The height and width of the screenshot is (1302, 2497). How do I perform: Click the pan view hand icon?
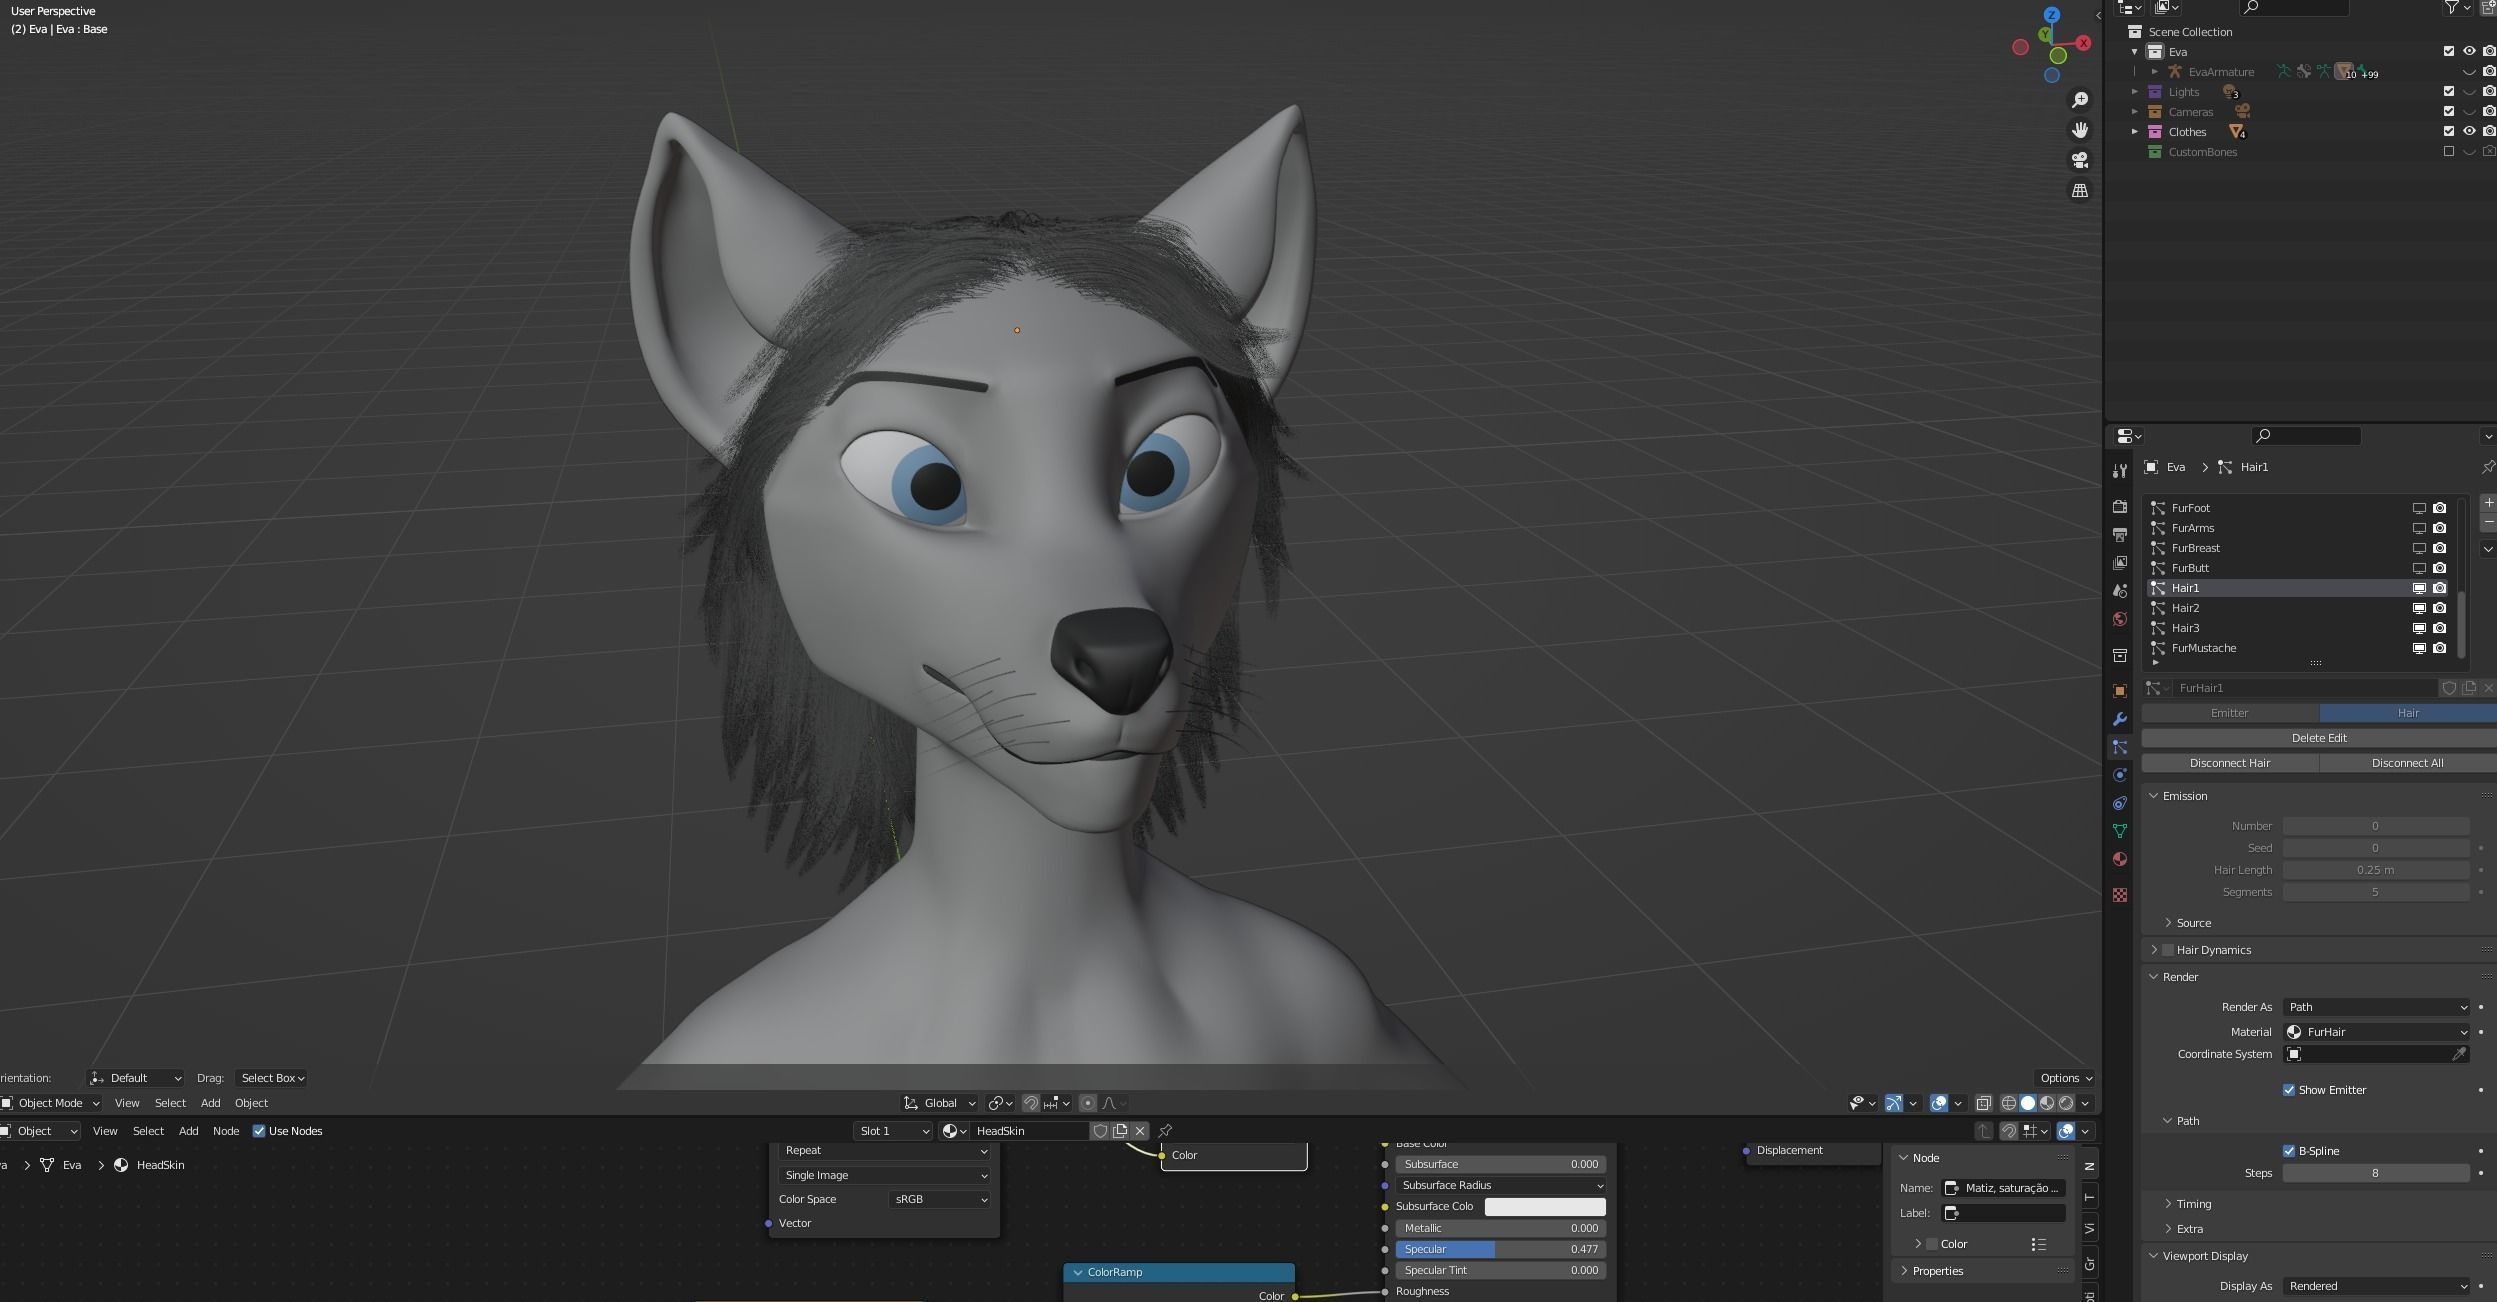click(2080, 130)
